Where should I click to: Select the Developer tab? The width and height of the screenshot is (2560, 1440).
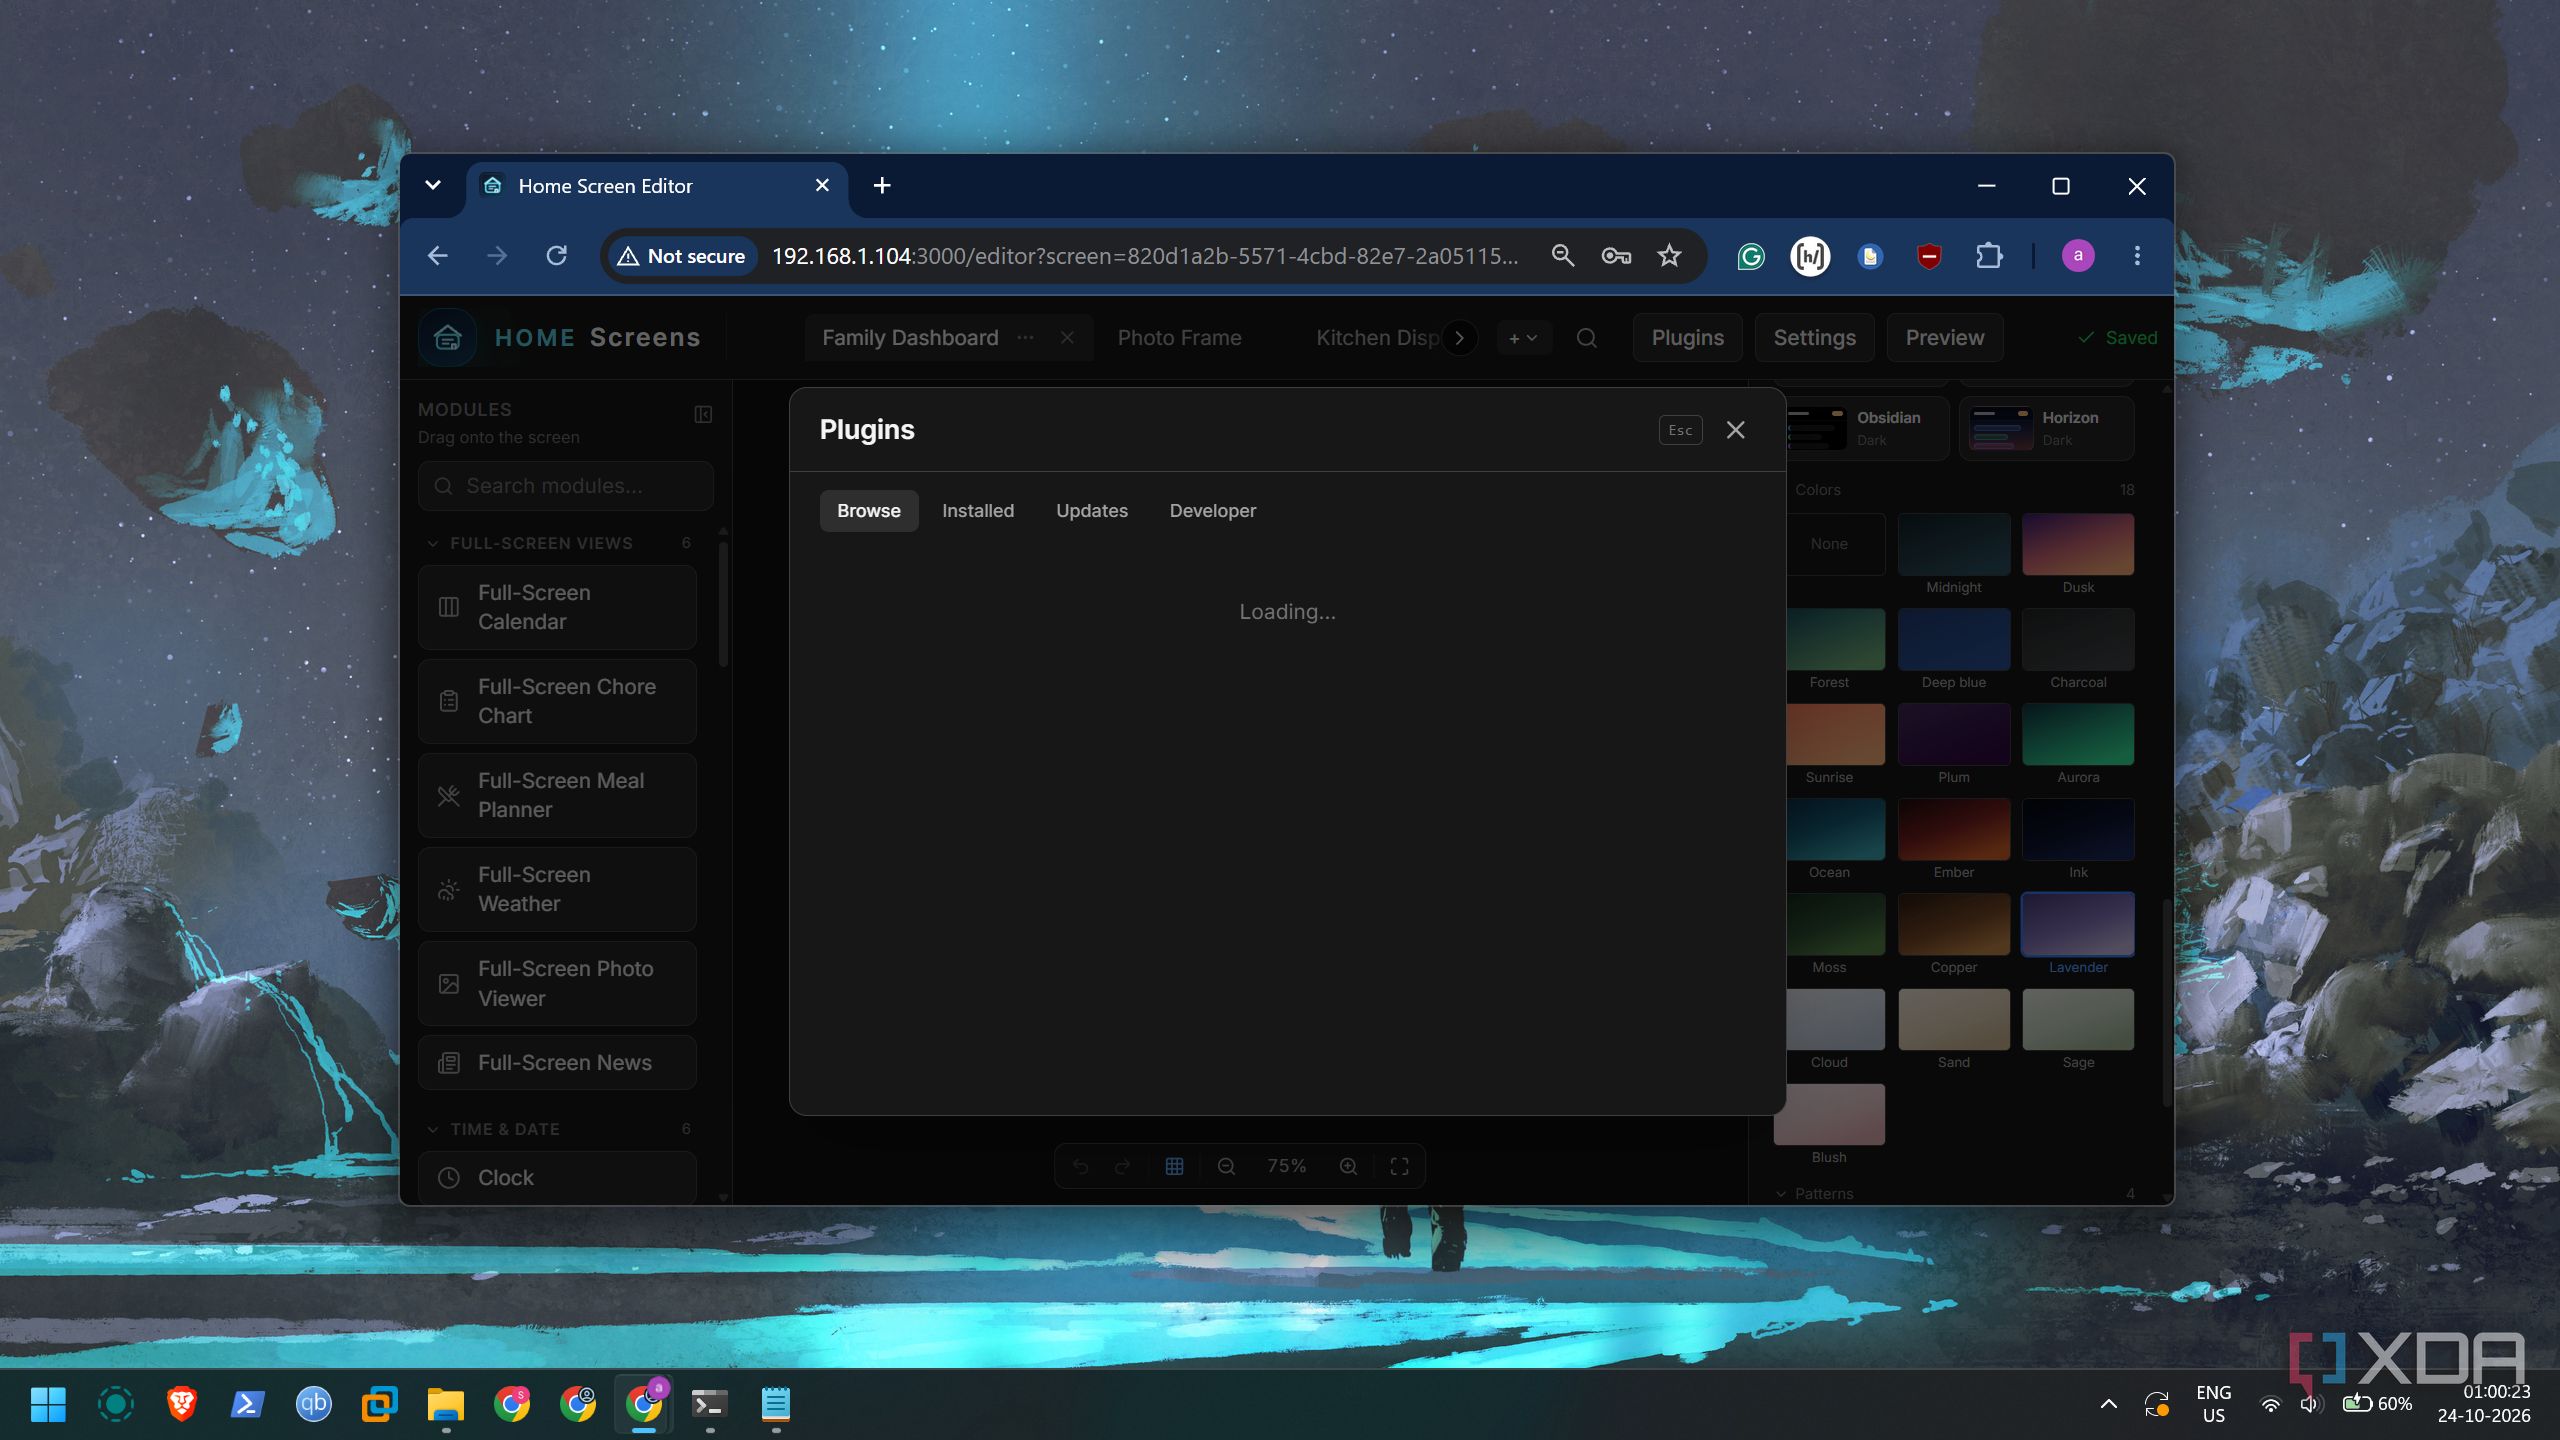[1212, 511]
